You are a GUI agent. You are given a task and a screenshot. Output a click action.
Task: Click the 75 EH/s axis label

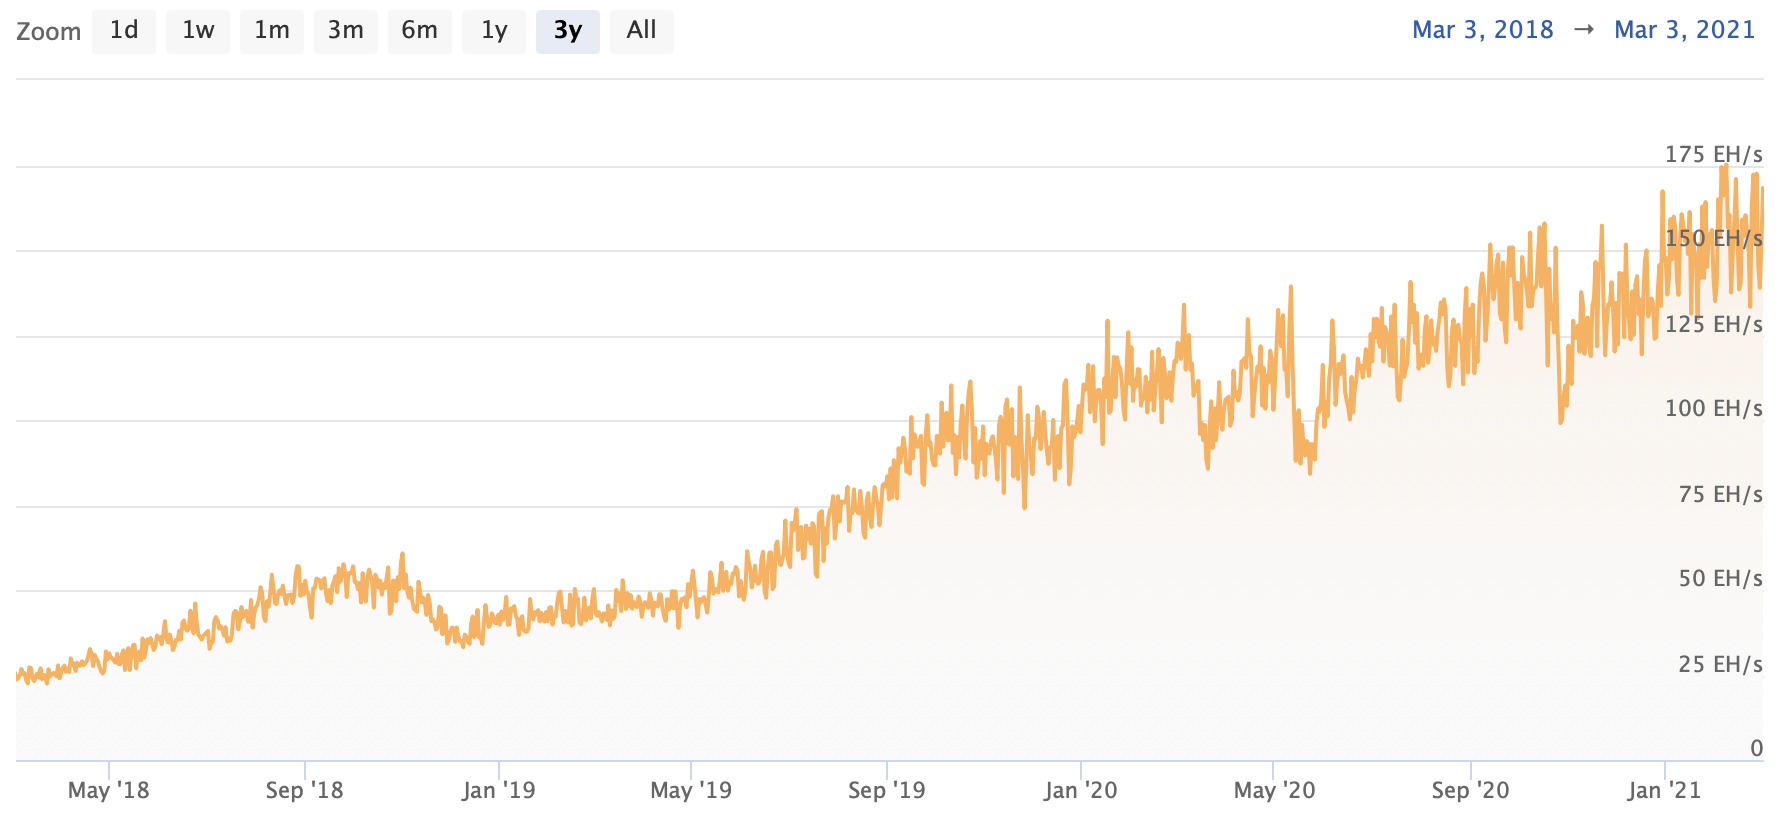coord(1721,494)
